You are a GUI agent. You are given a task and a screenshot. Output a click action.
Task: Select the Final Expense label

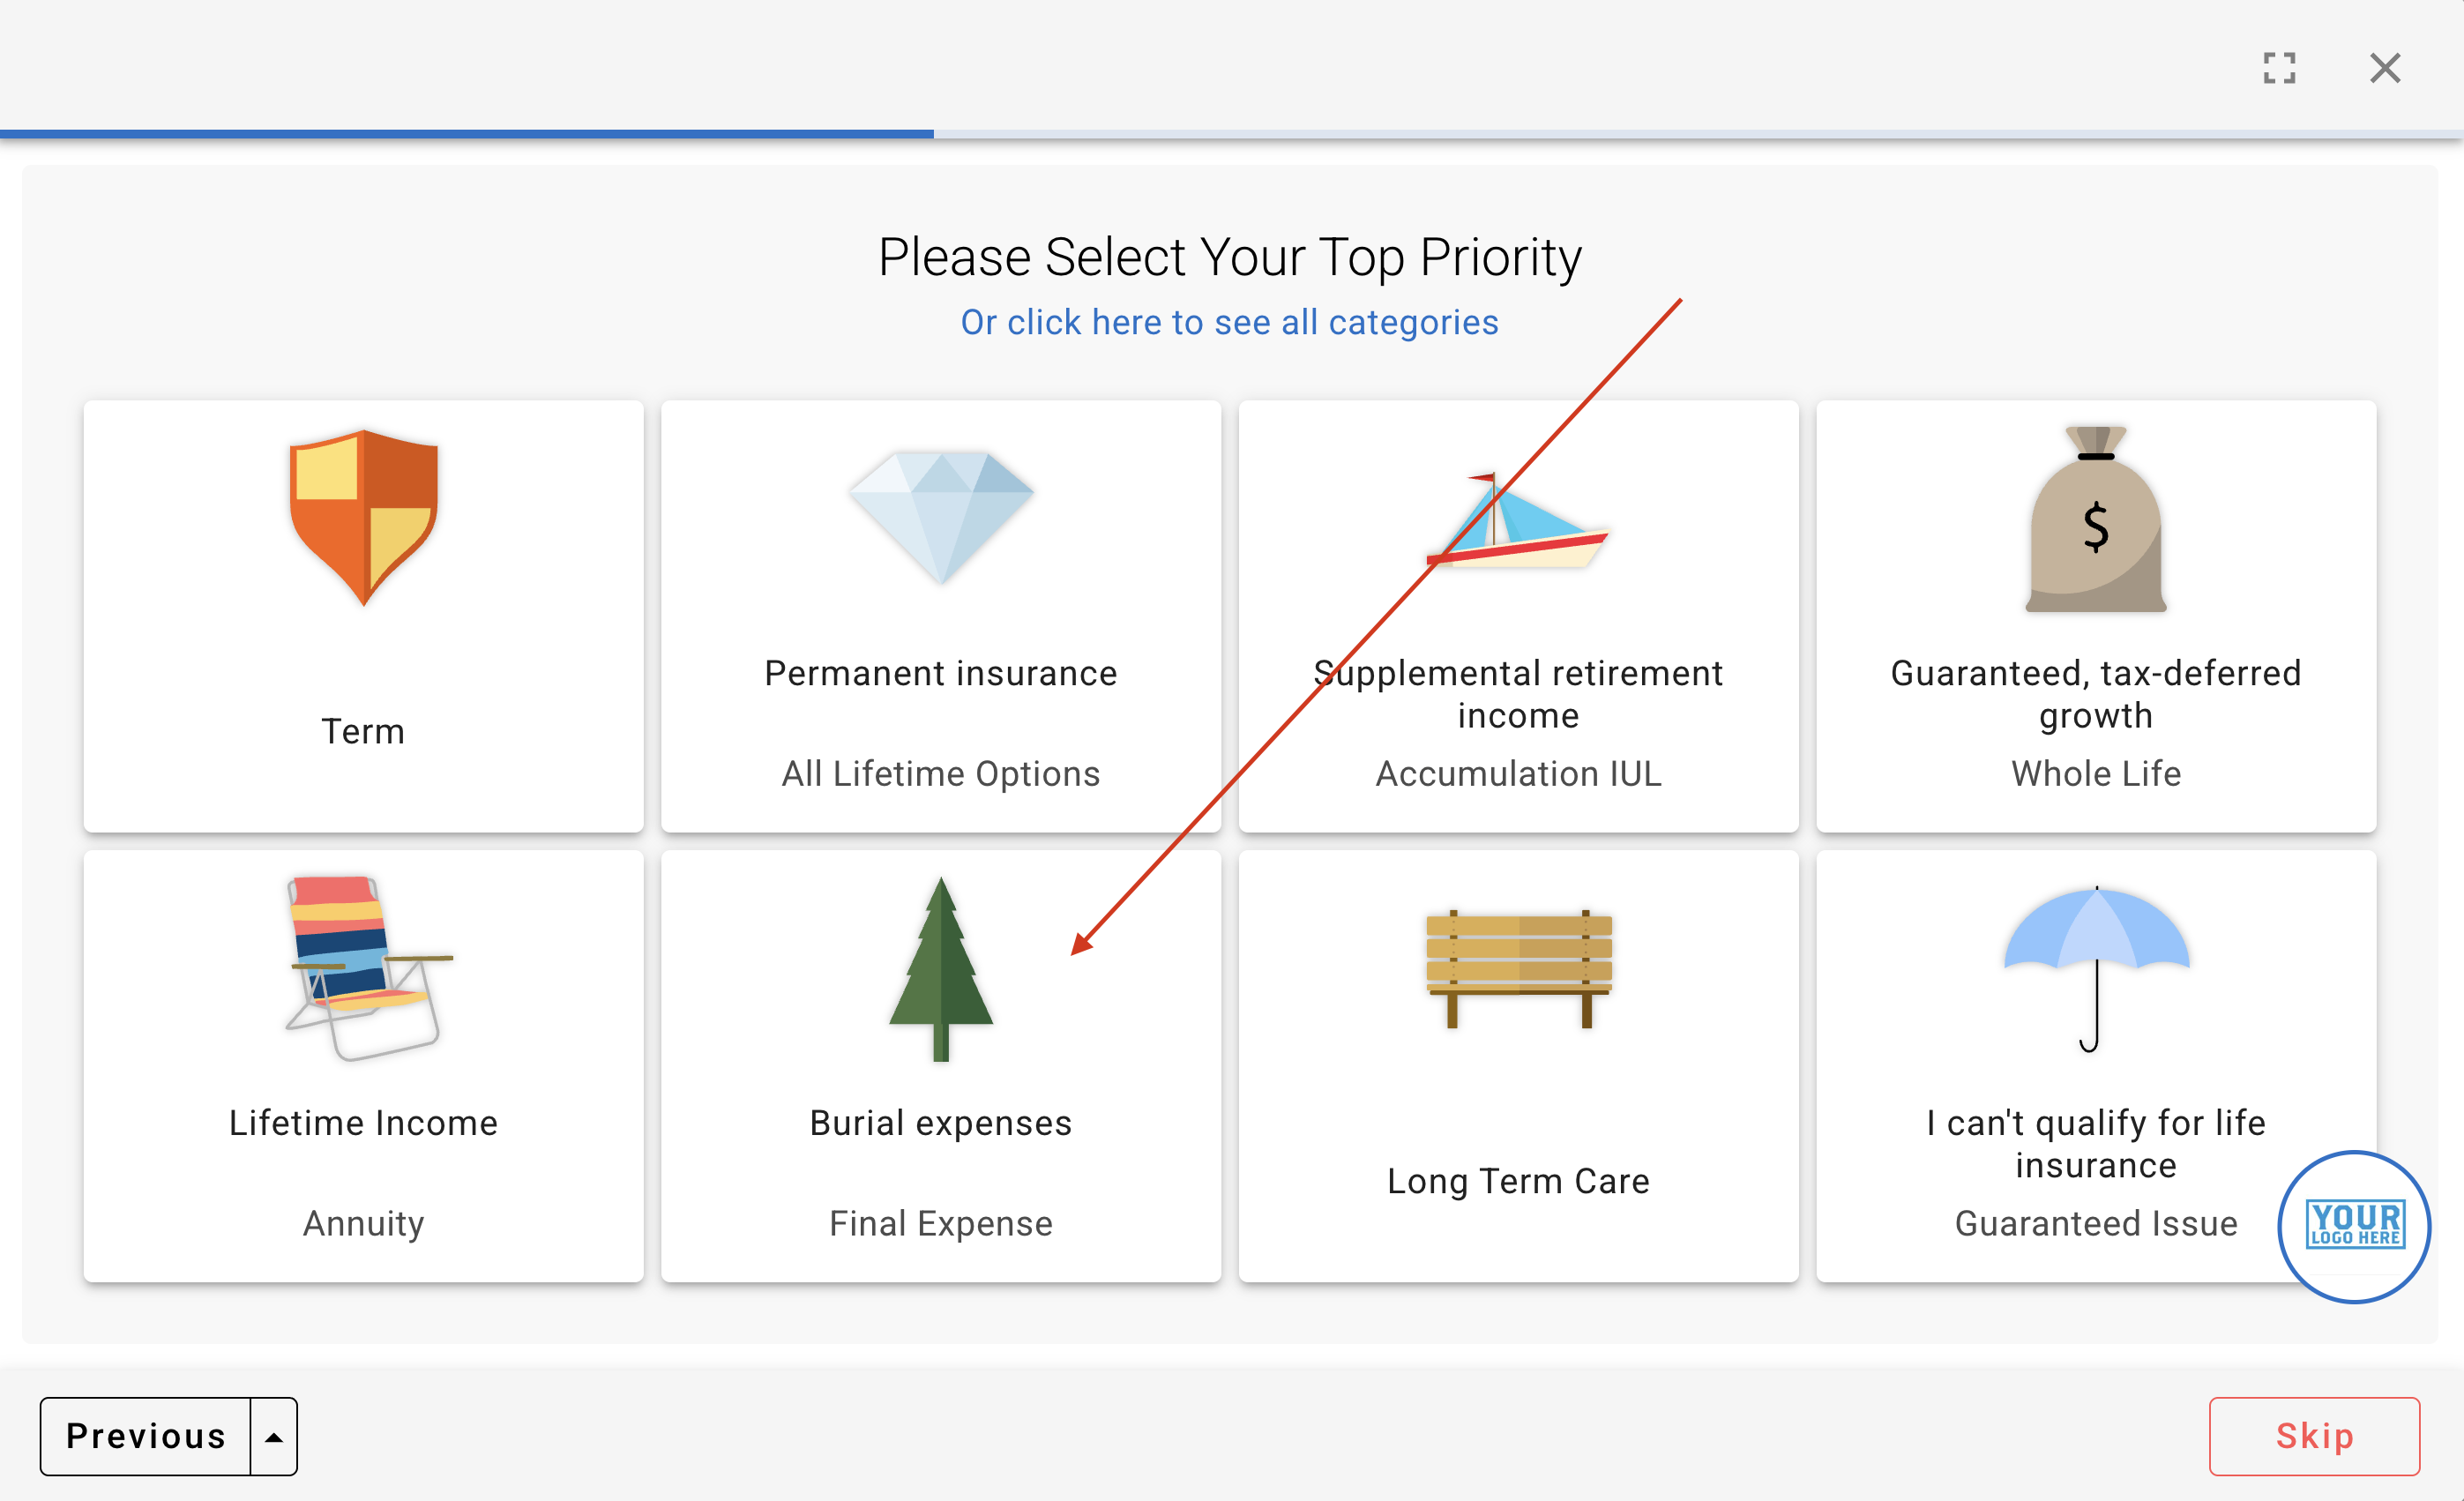[x=940, y=1223]
